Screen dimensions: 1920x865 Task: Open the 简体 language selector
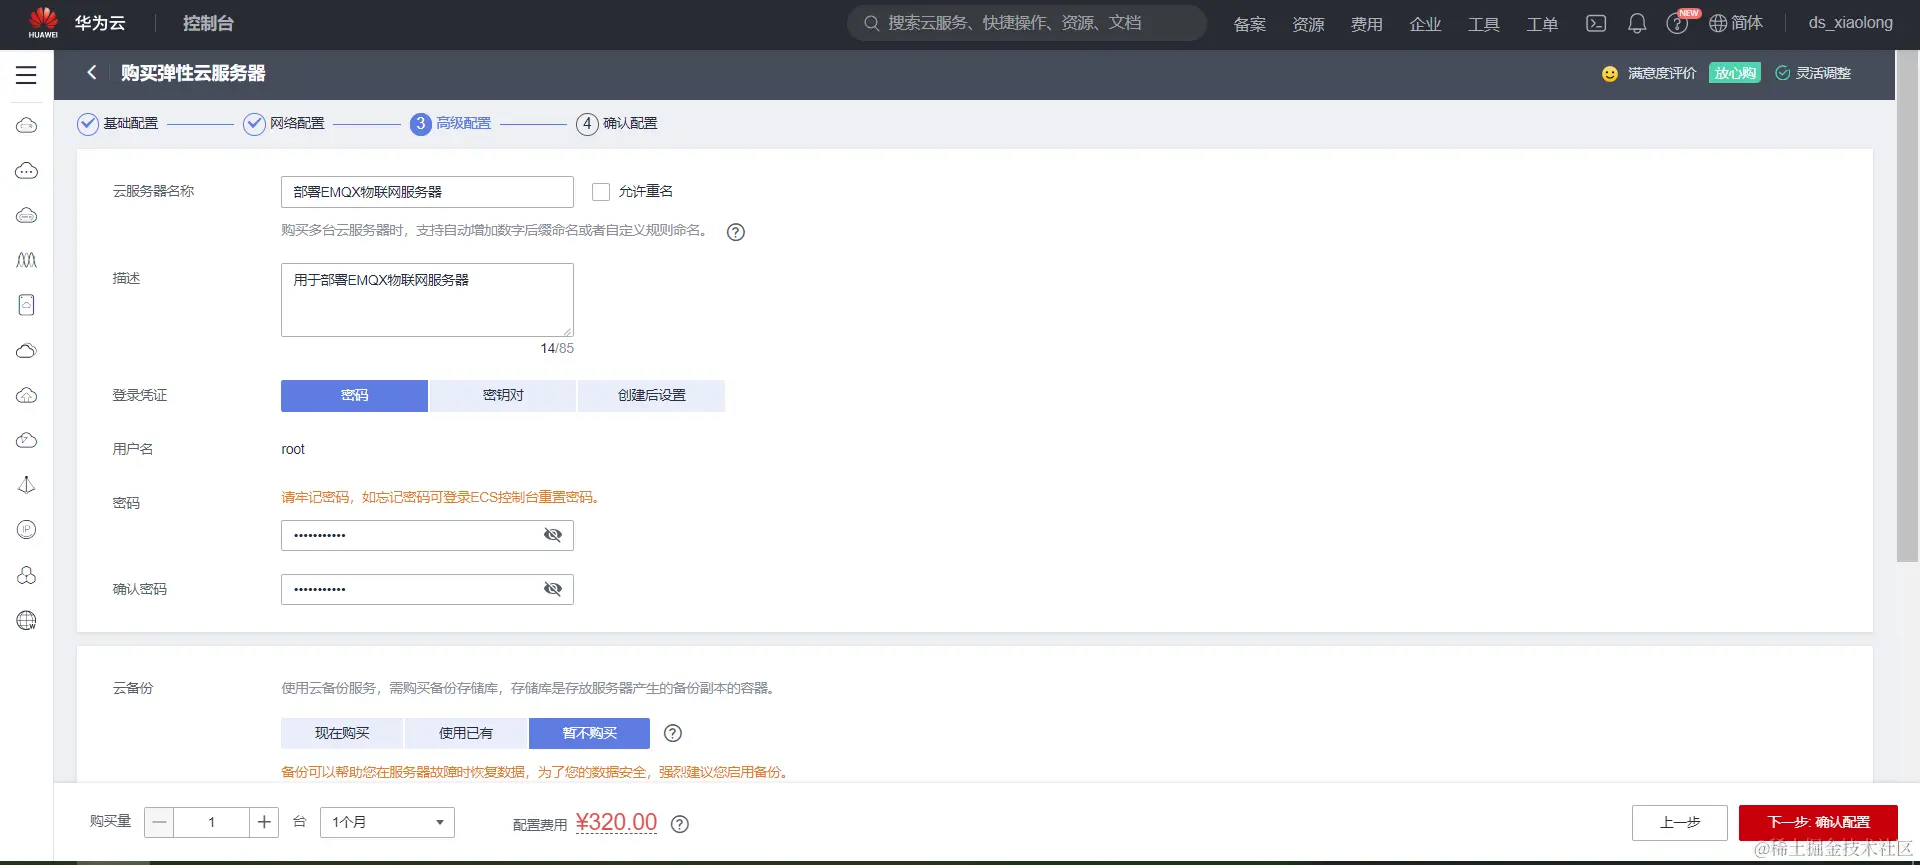point(1746,23)
